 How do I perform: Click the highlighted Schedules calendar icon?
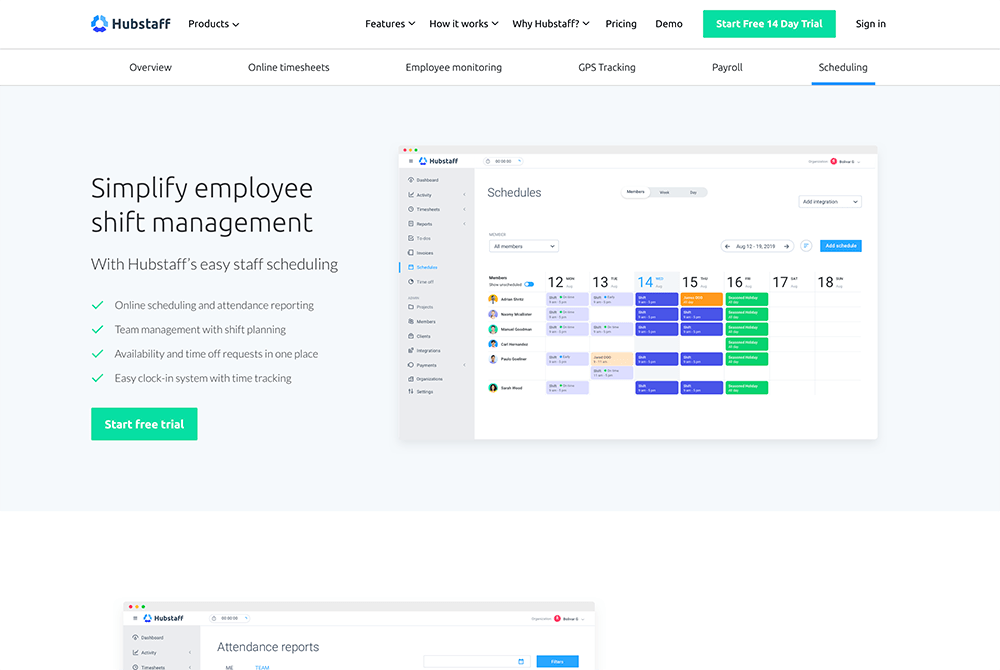[x=411, y=267]
